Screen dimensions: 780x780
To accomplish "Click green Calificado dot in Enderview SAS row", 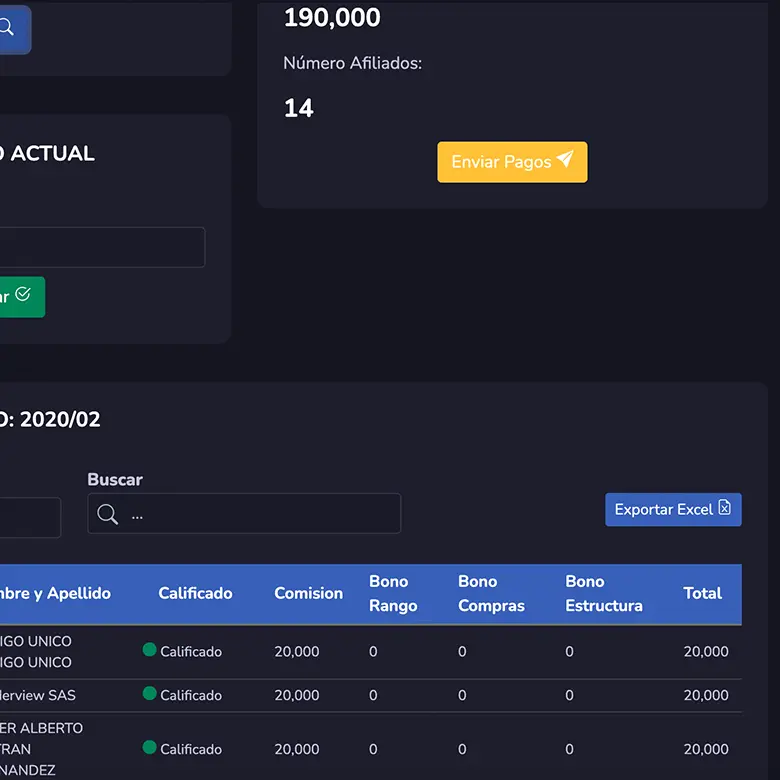I will pos(150,694).
